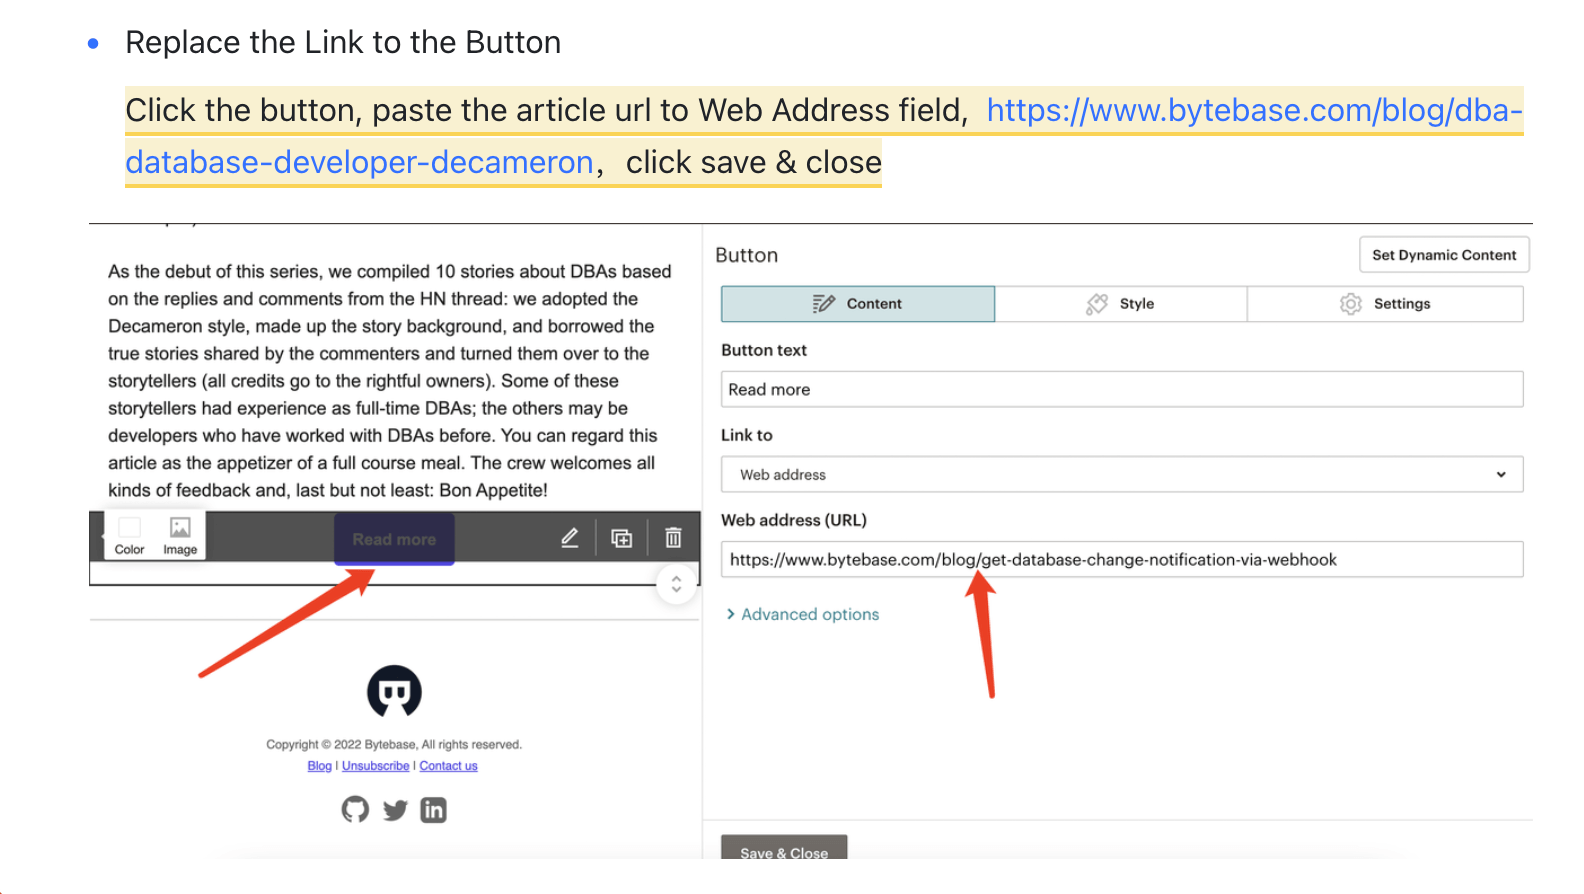Click the email body paragraph text
The height and width of the screenshot is (894, 1584).
(390, 381)
